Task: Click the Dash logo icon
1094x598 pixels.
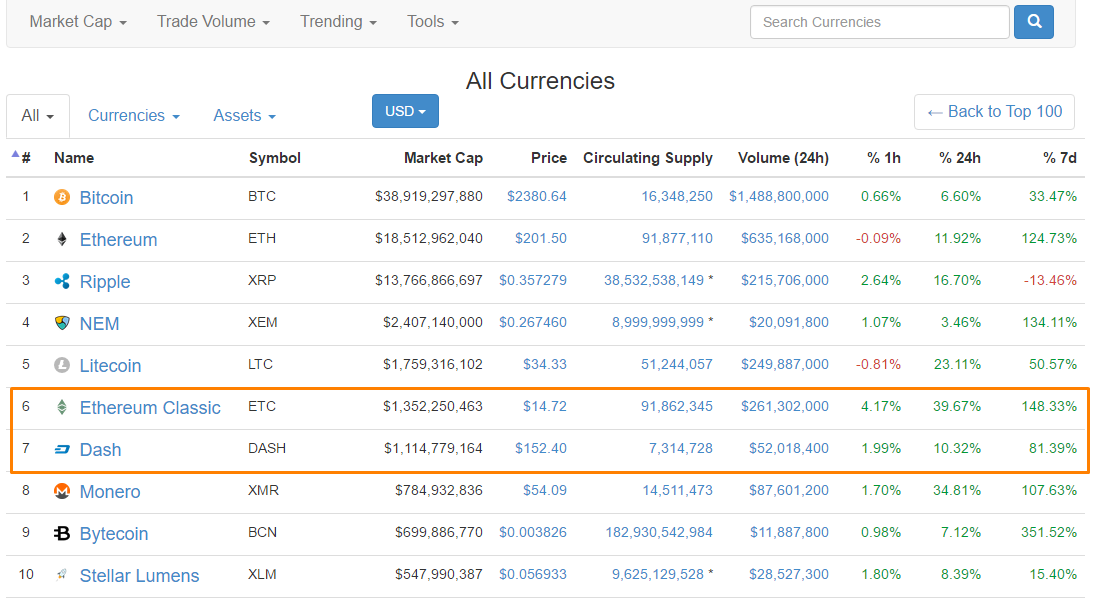Action: point(62,449)
